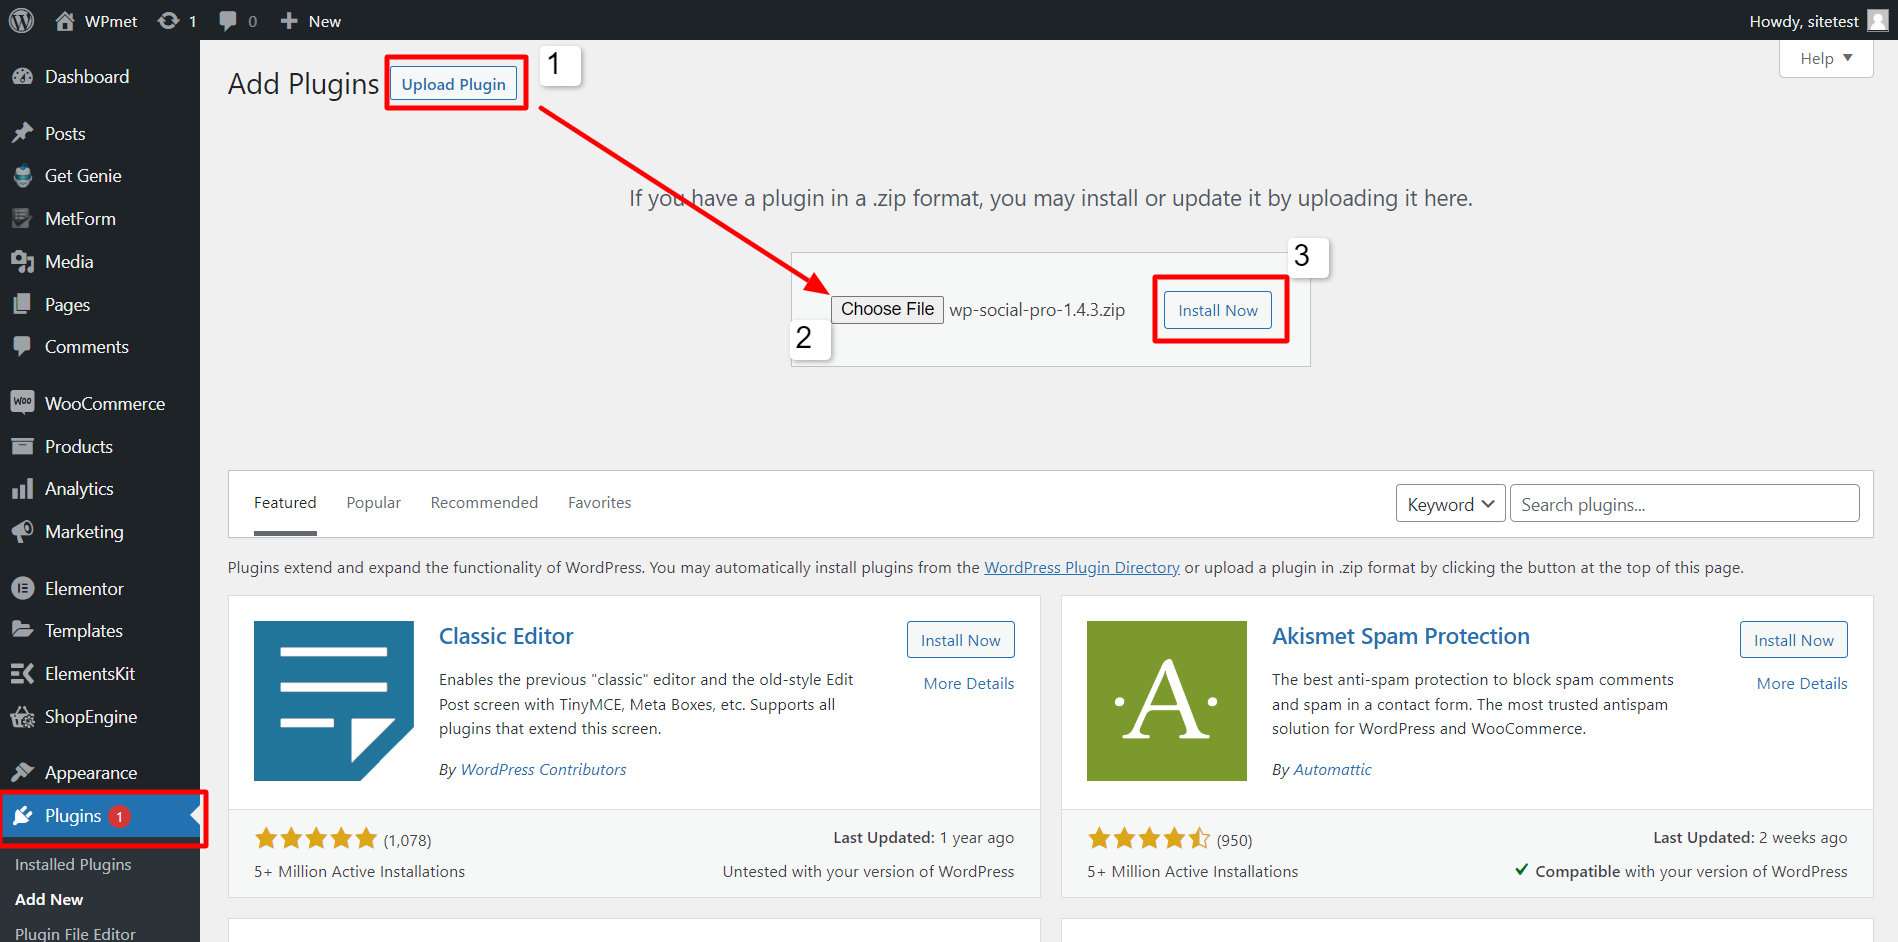Image resolution: width=1898 pixels, height=942 pixels.
Task: Click the Products box icon
Action: [22, 446]
